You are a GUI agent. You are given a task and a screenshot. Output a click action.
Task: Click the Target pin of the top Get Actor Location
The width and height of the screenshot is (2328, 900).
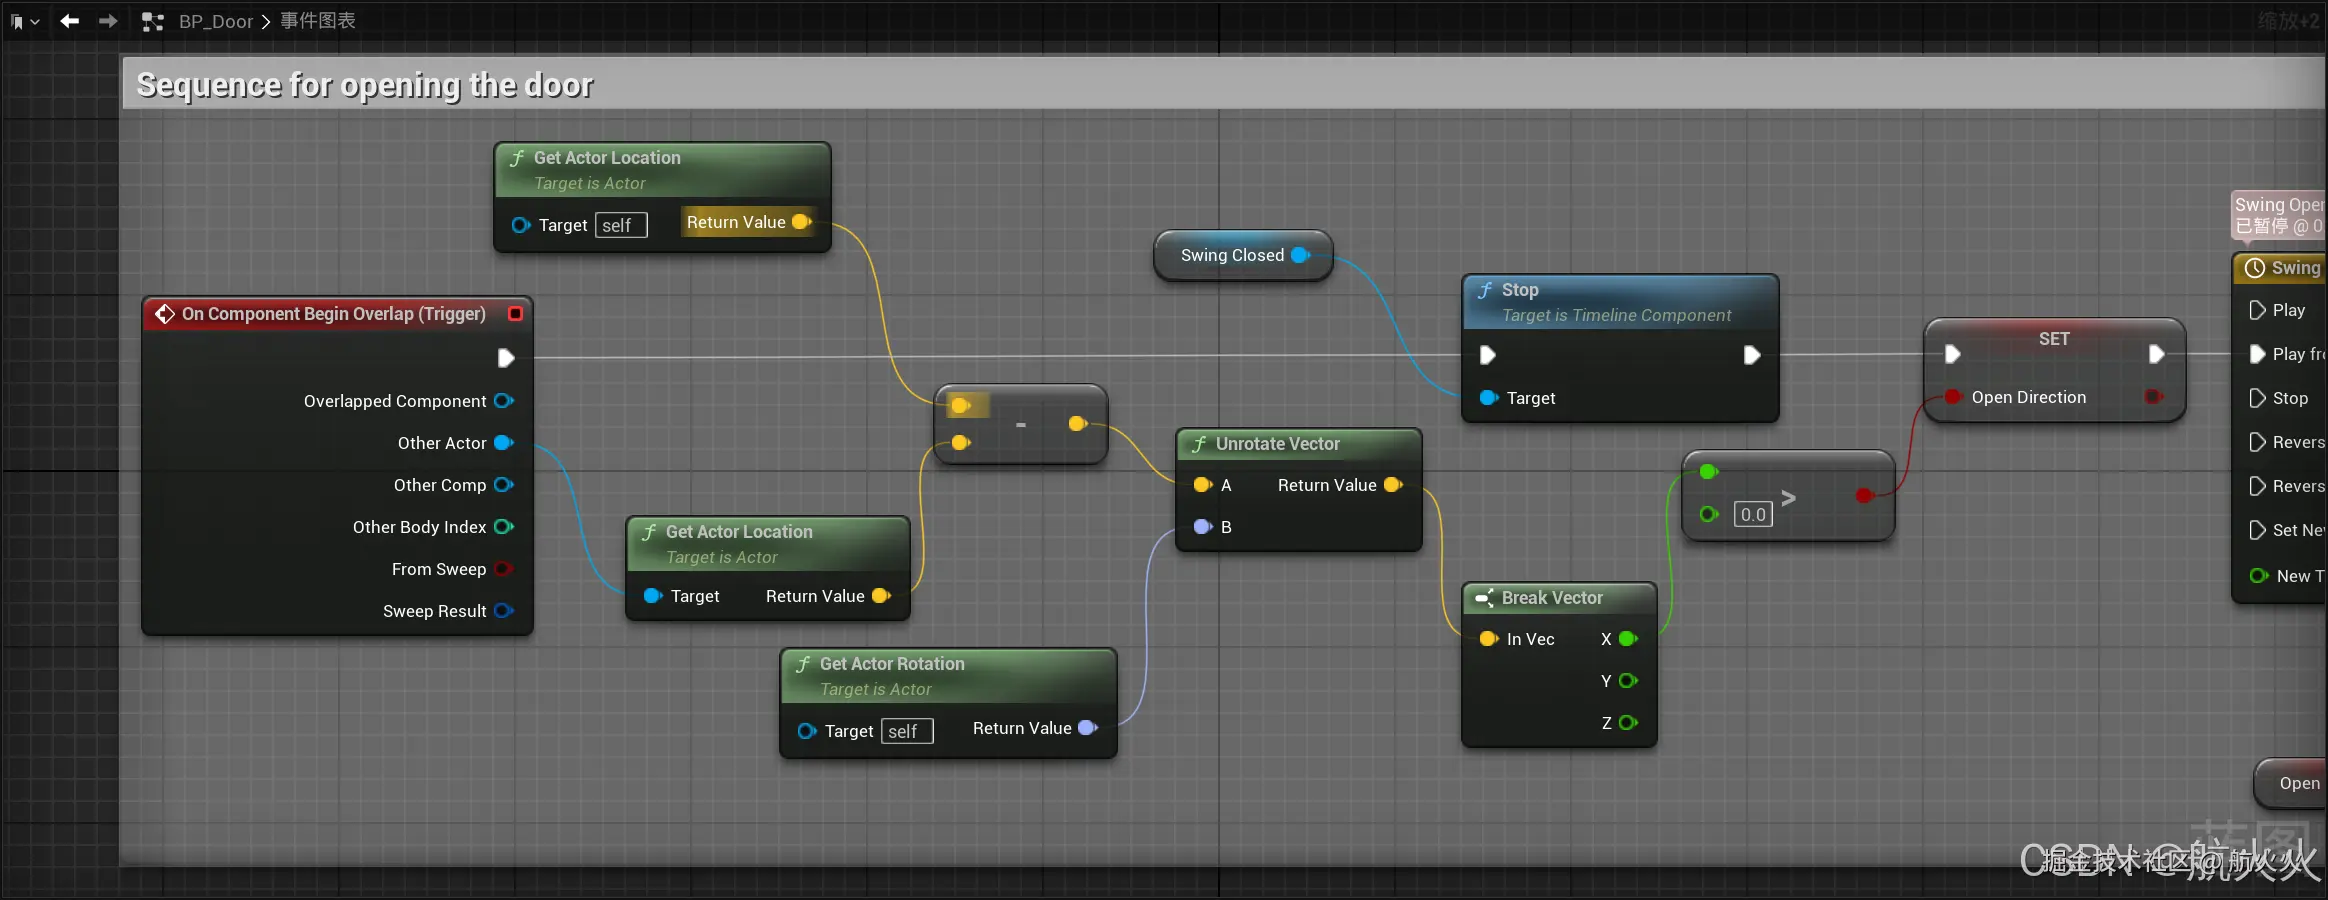pos(521,225)
